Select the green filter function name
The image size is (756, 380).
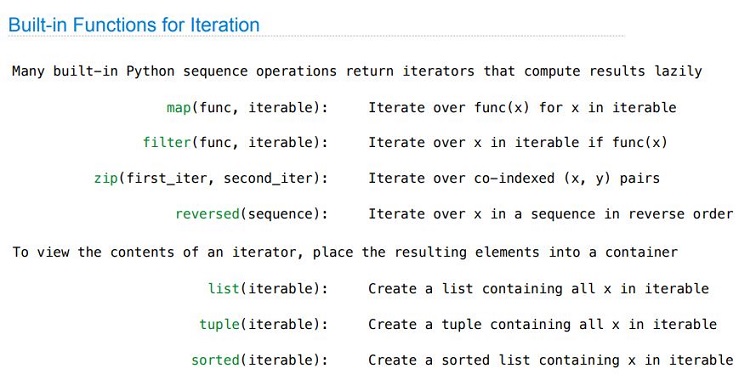click(167, 142)
